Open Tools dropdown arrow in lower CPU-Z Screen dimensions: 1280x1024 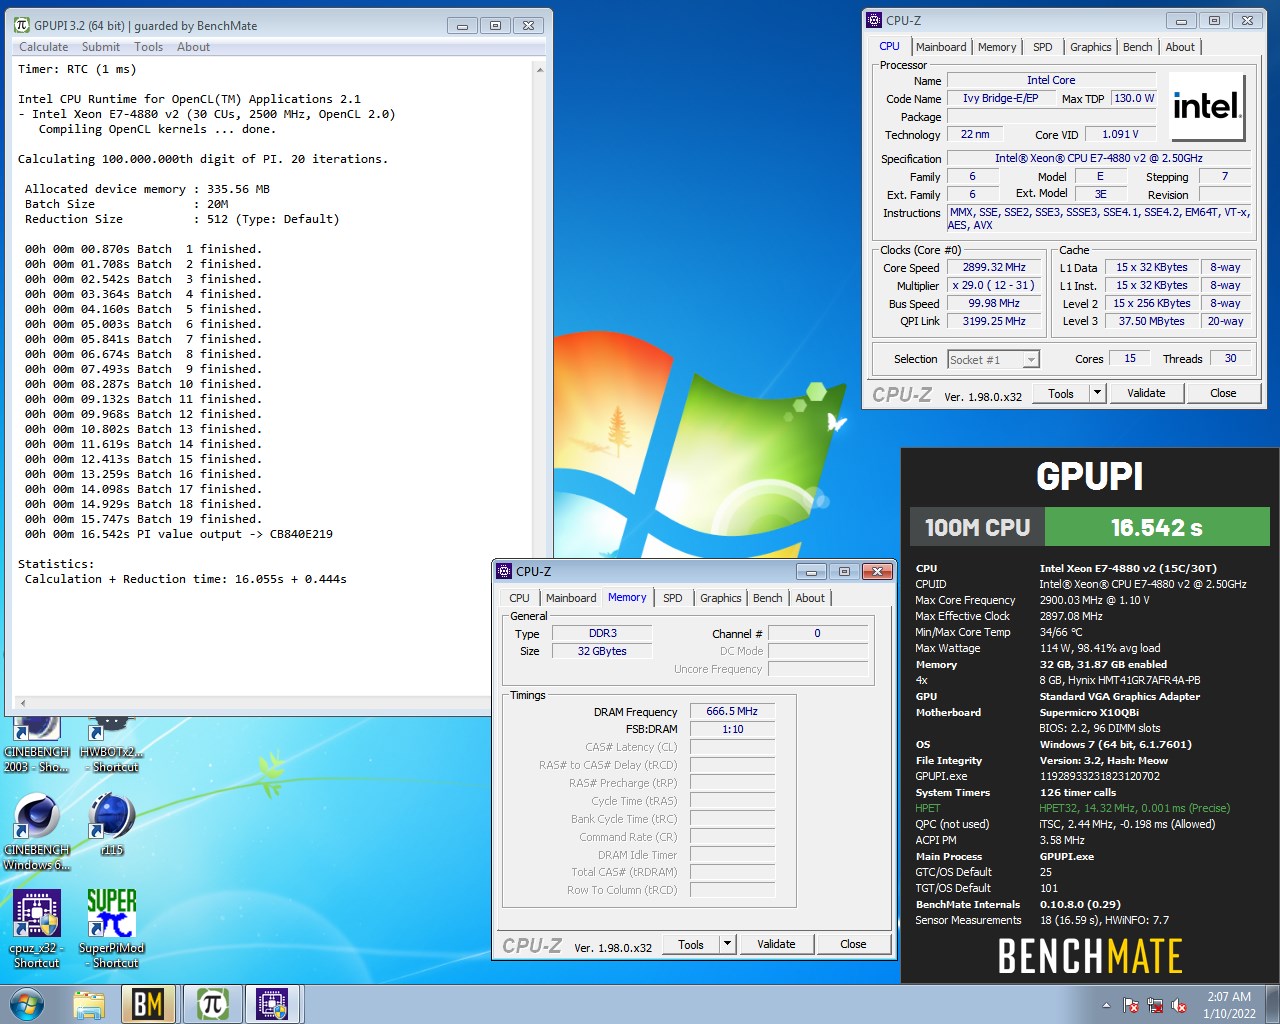(727, 945)
